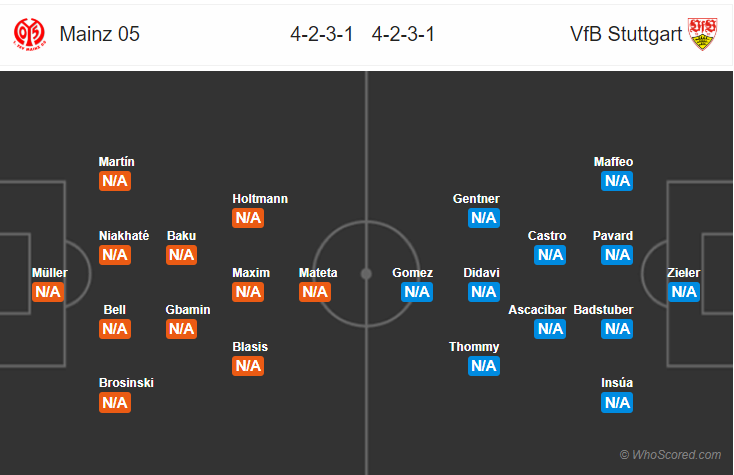Open the Mainz 05 team link
The height and width of the screenshot is (475, 734).
[x=100, y=34]
